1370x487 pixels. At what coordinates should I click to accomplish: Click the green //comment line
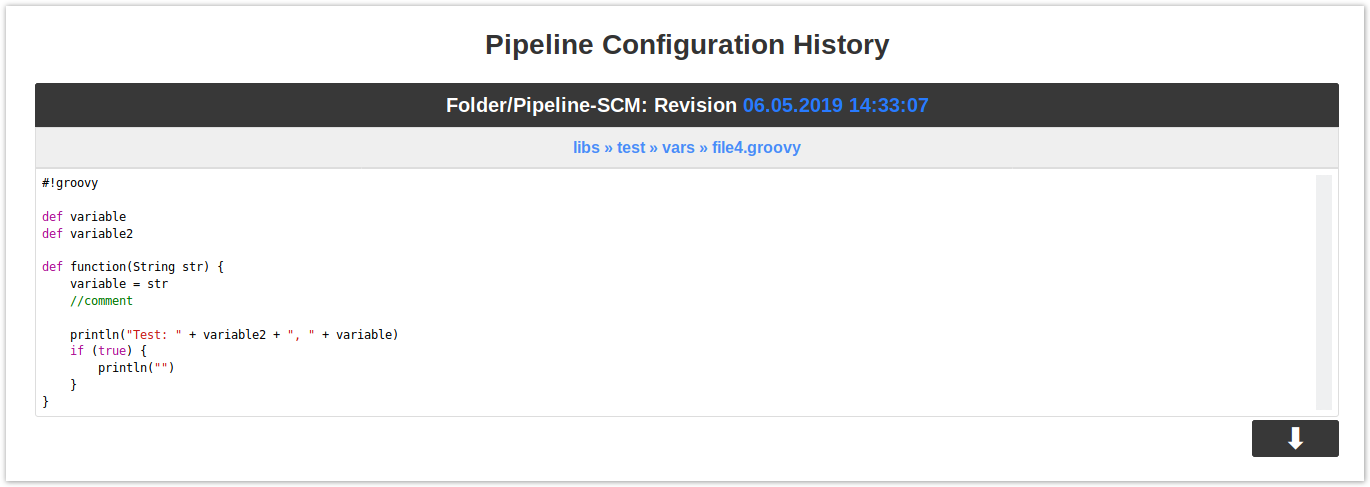coord(101,301)
